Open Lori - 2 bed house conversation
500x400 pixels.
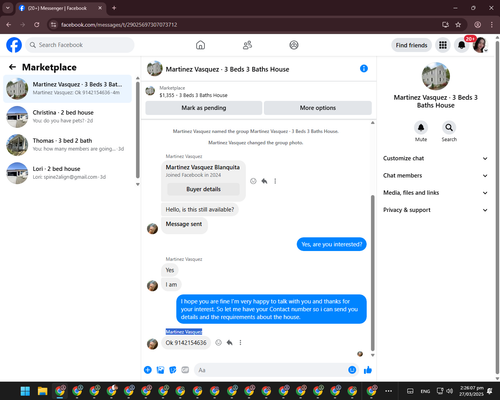coord(67,173)
